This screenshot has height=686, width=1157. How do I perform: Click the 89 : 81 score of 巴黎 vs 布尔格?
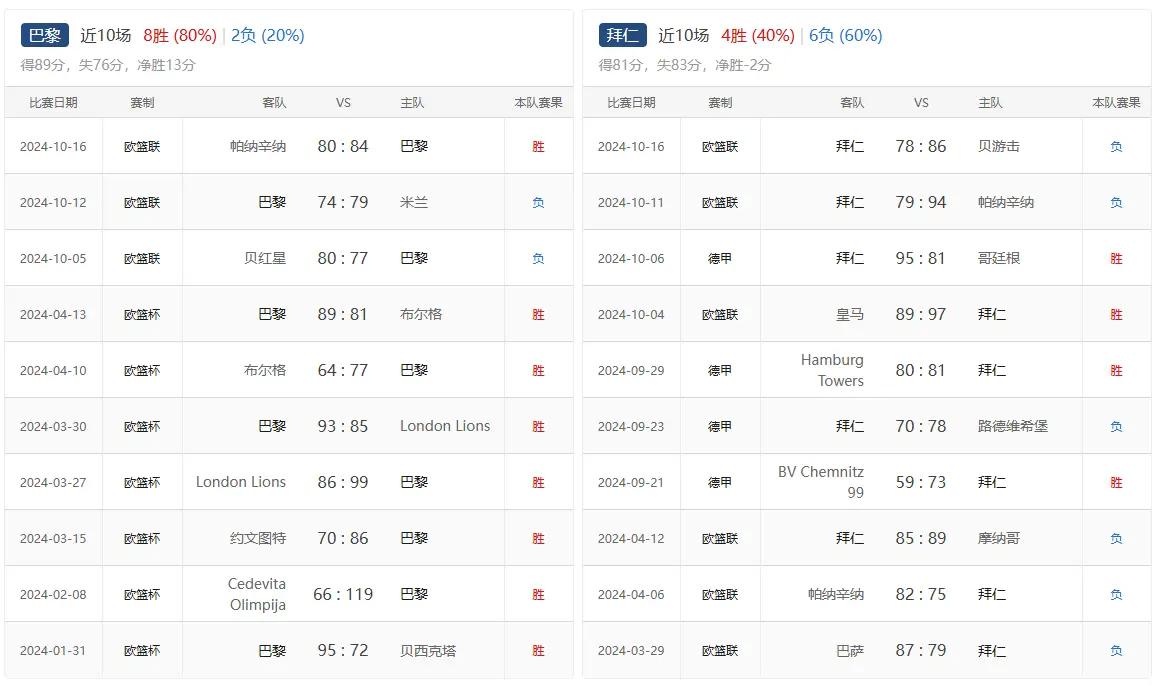click(342, 314)
